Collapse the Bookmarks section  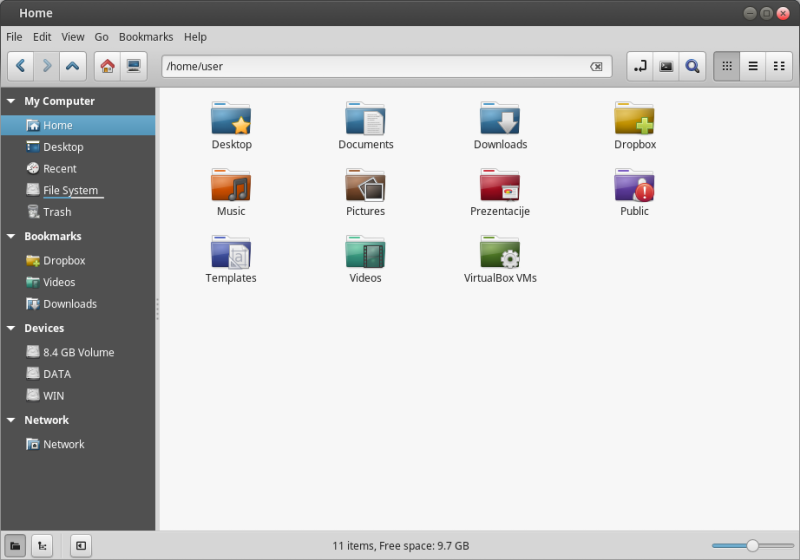click(x=11, y=237)
